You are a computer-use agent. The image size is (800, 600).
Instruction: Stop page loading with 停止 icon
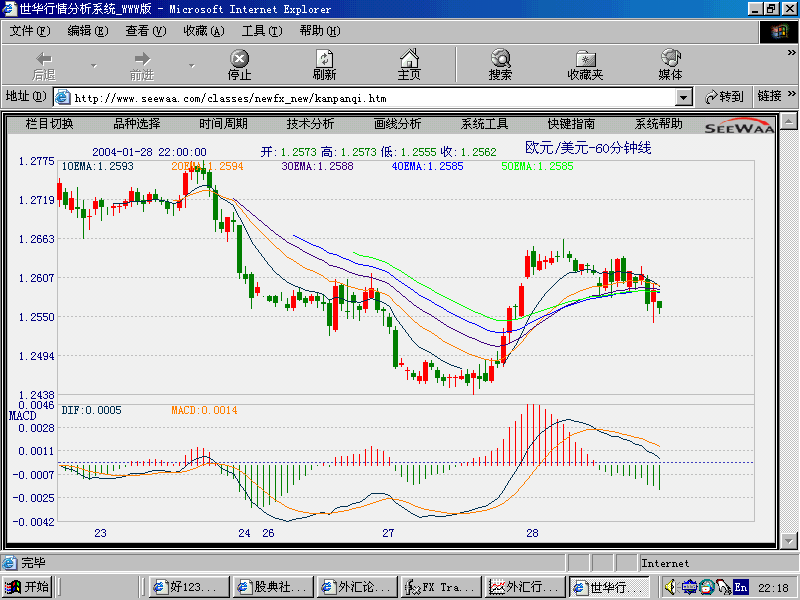239,58
